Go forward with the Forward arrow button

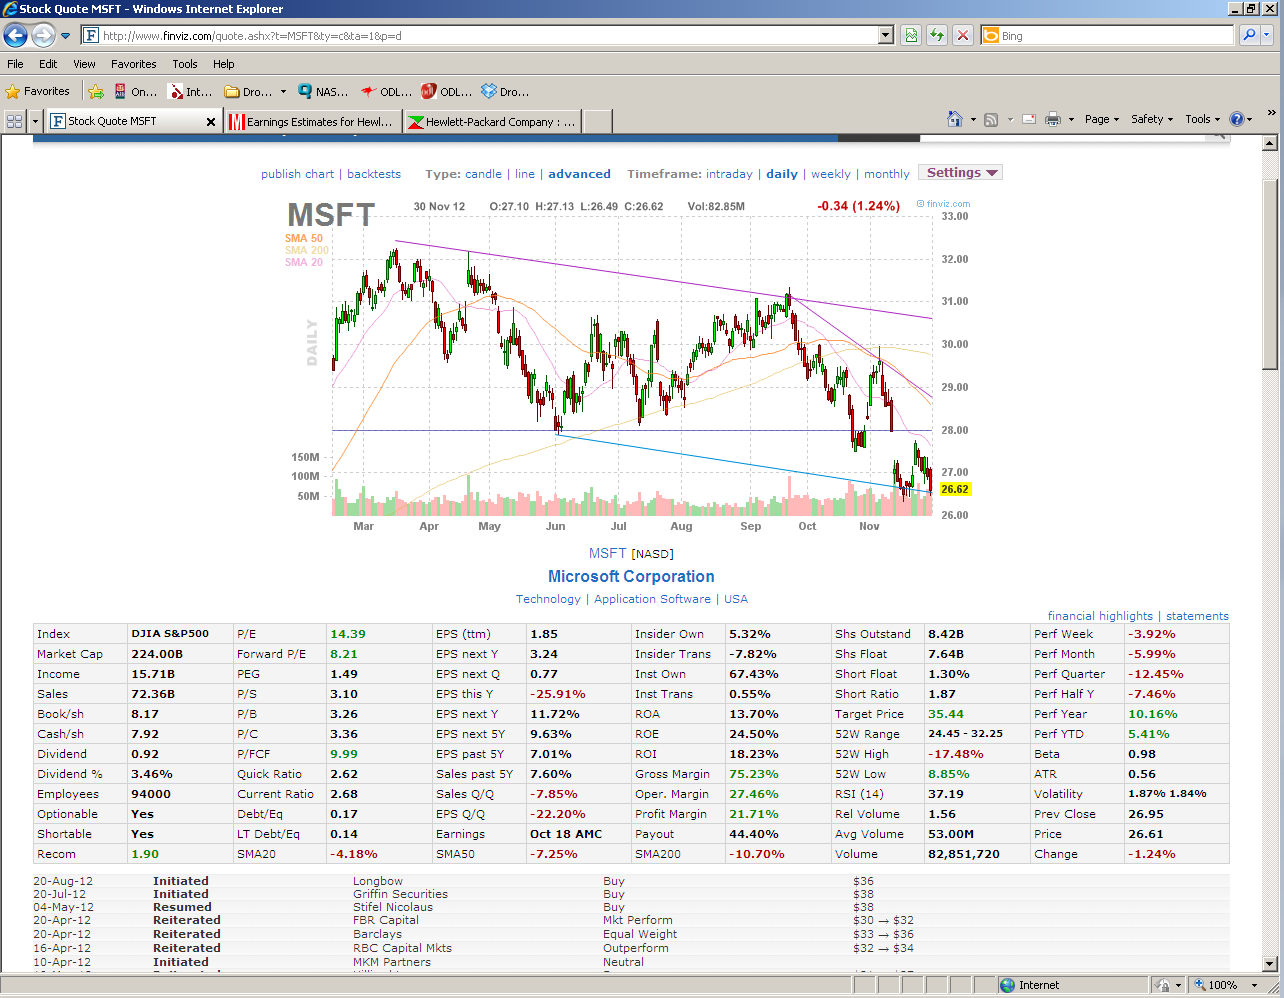click(43, 36)
